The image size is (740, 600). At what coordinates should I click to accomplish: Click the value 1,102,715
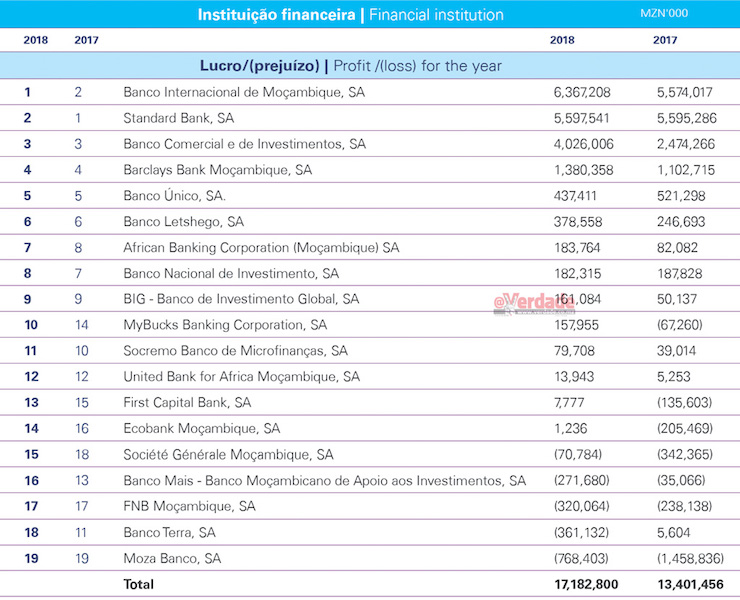pyautogui.click(x=686, y=170)
